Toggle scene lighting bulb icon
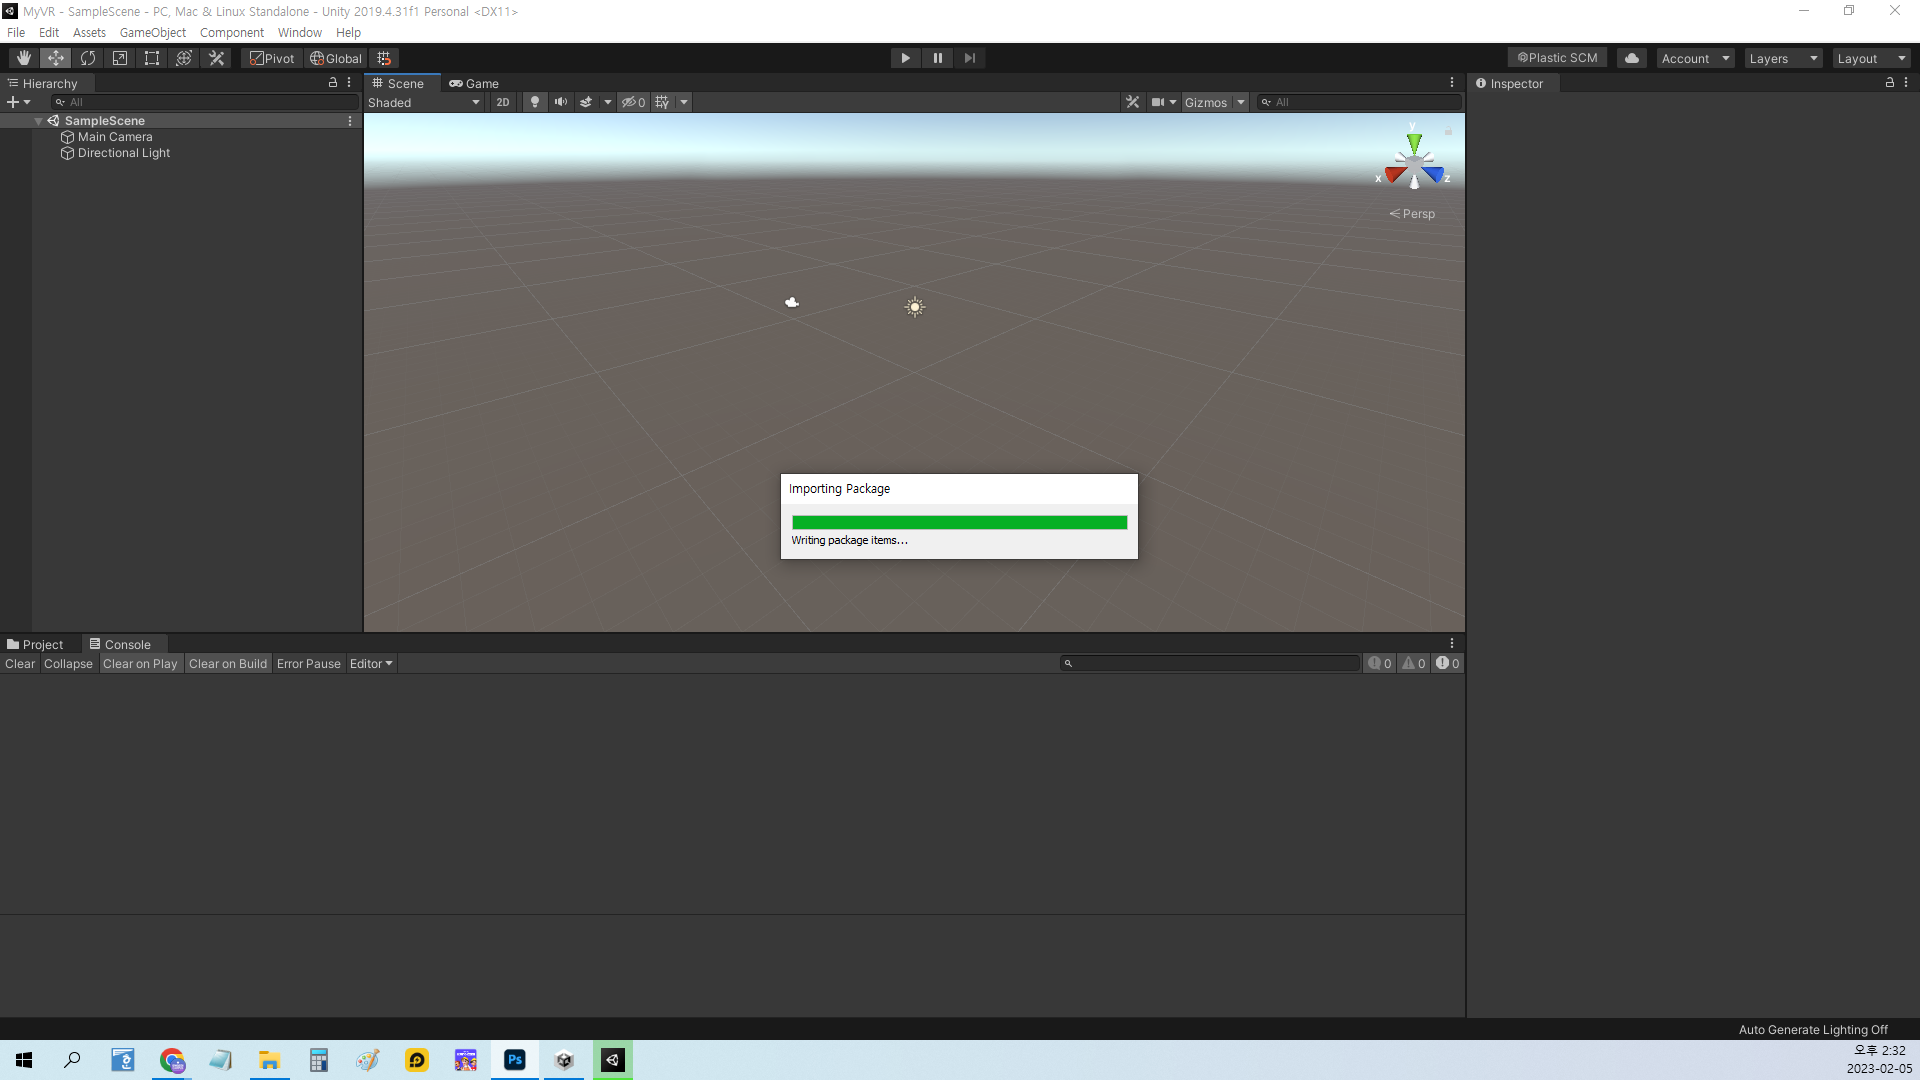Screen dimensions: 1920x1080 535,102
